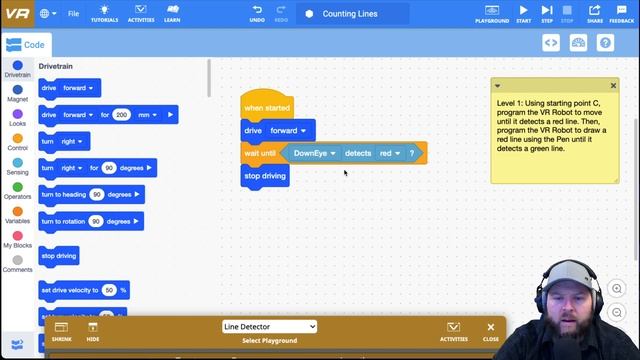640x360 pixels.
Task: Click the 90 value in turn for degrees block
Action: click(x=109, y=168)
